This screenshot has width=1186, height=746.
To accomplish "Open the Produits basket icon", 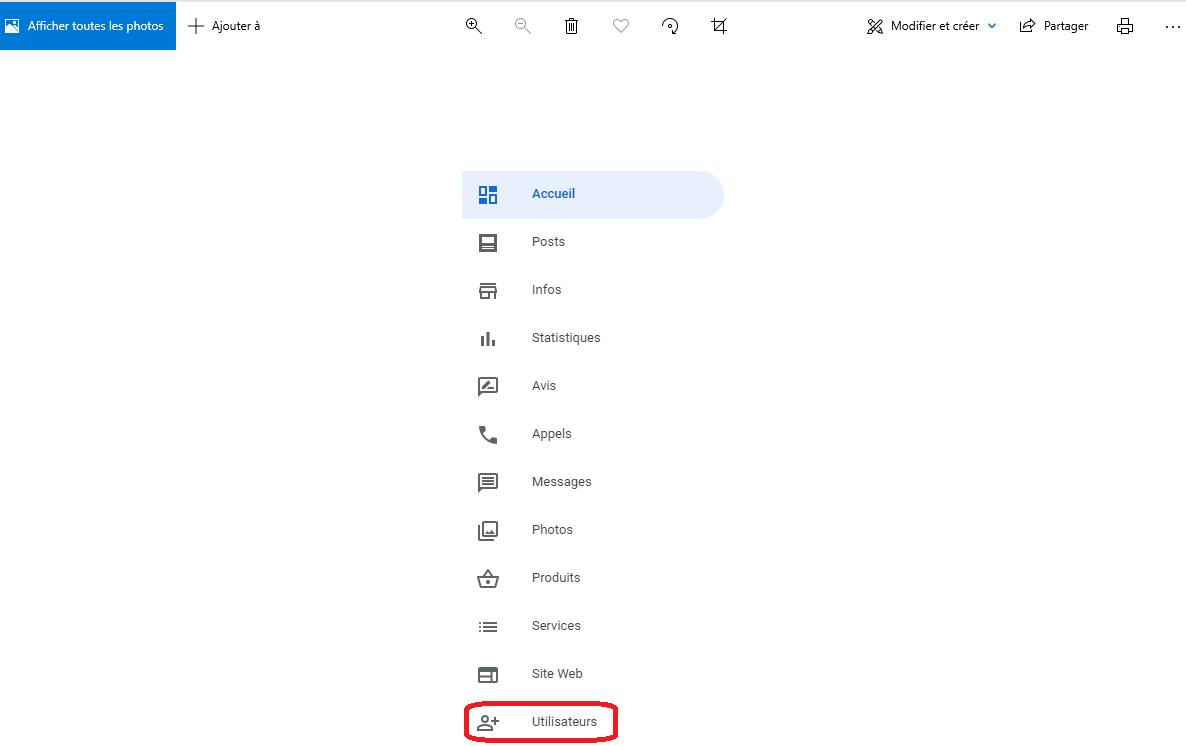I will pyautogui.click(x=488, y=579).
